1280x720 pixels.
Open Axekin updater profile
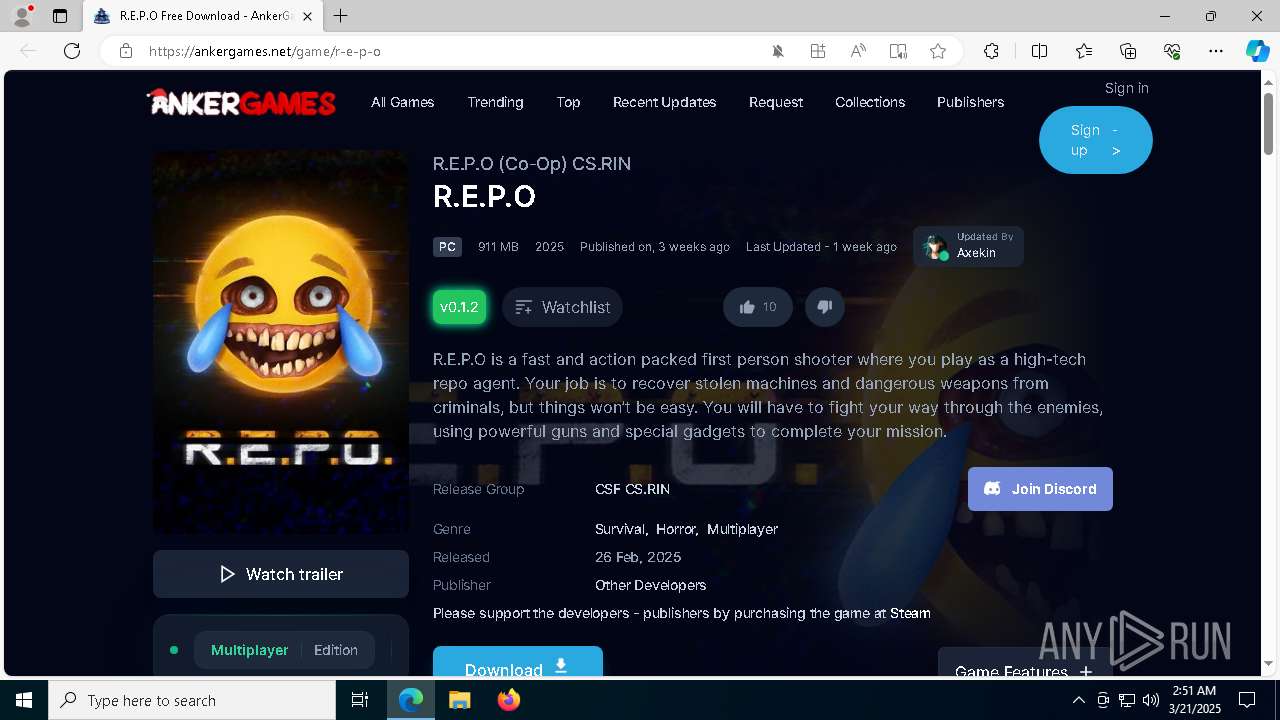(x=968, y=246)
